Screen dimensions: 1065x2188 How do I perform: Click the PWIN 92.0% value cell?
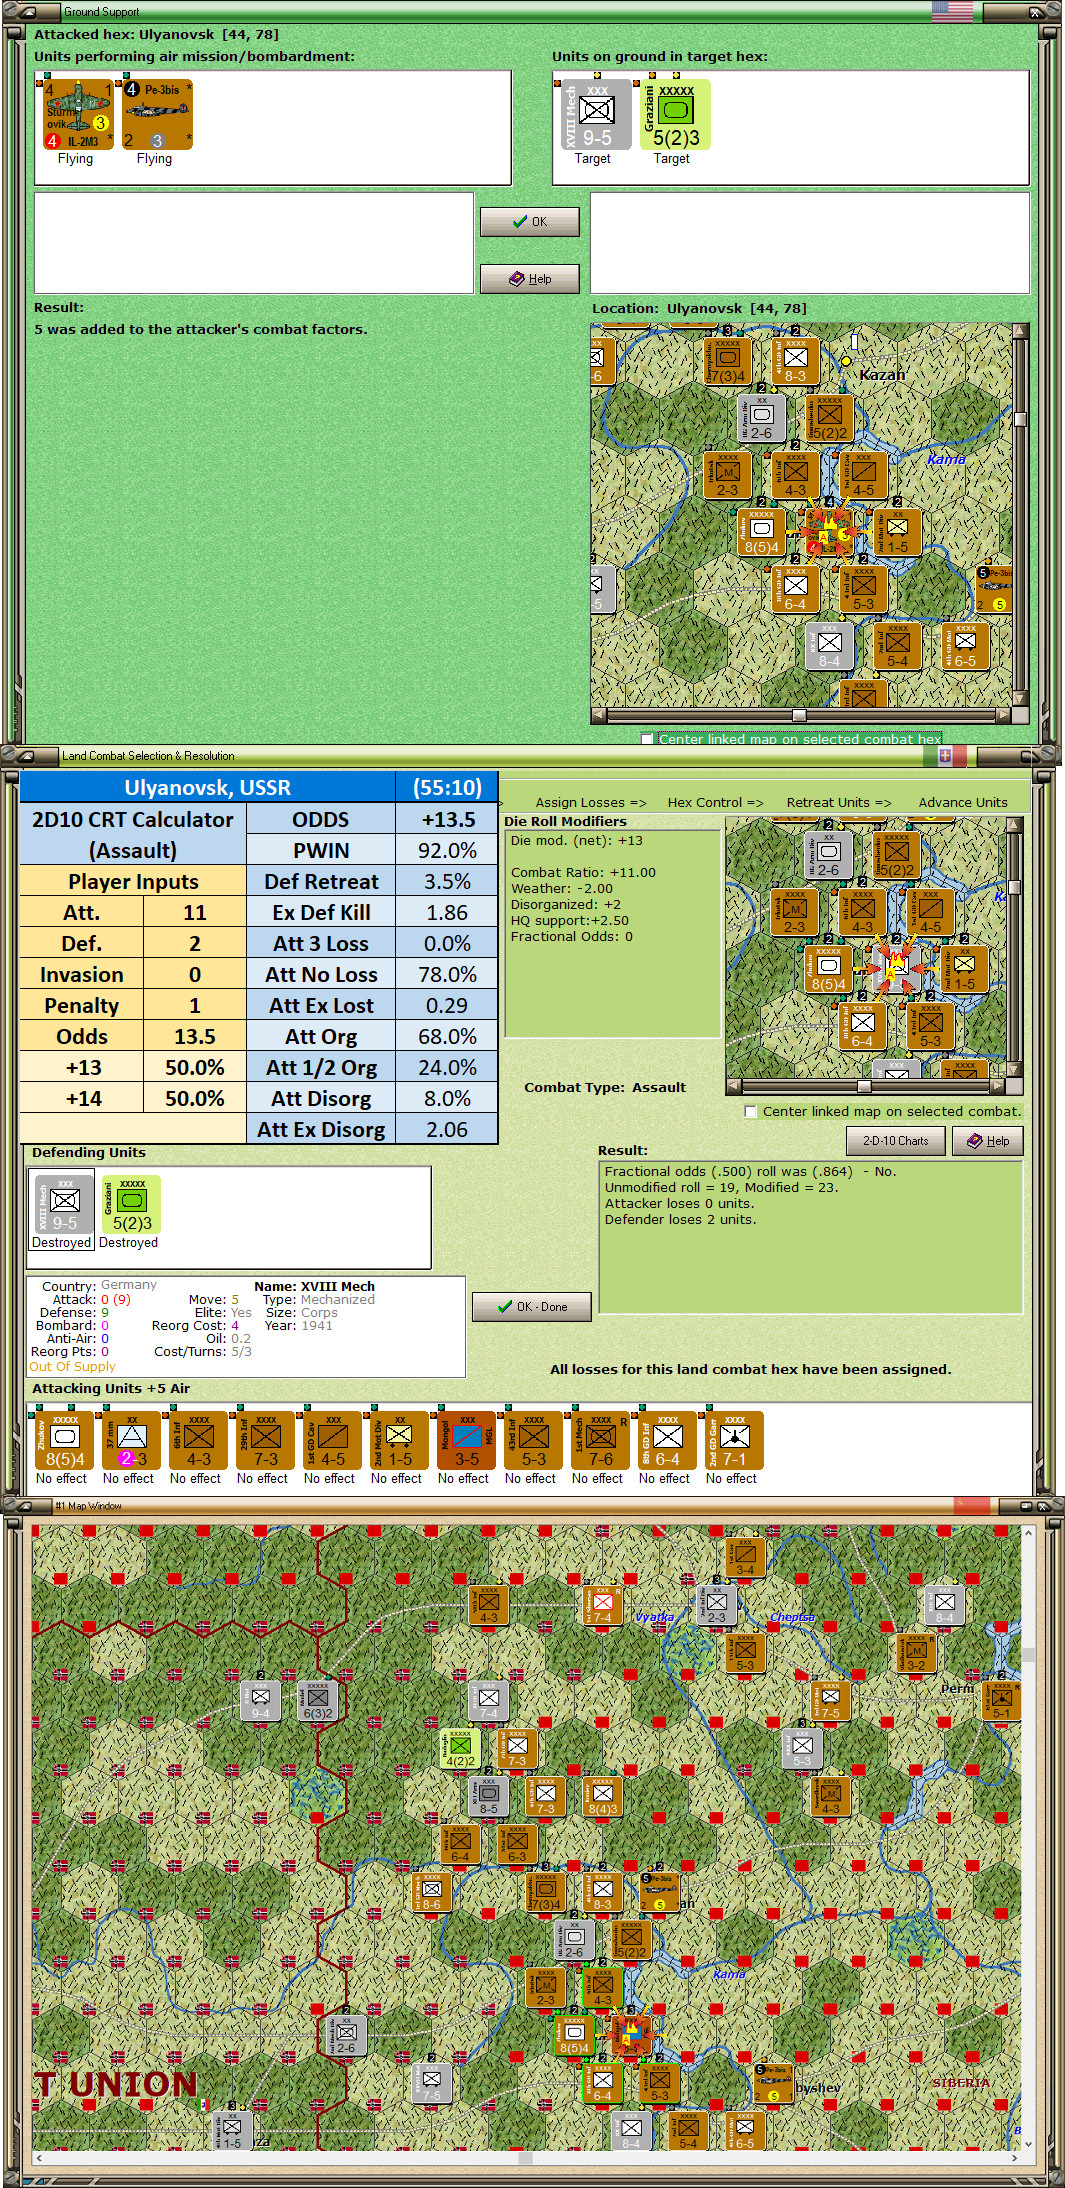(447, 851)
